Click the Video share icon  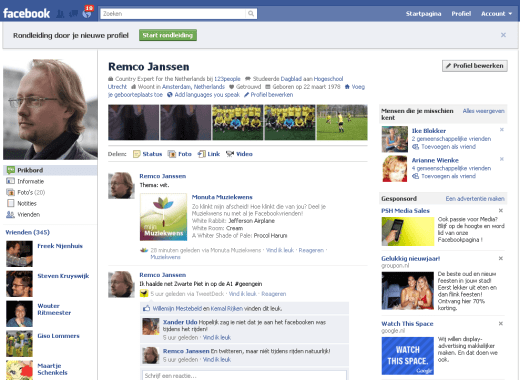coord(230,154)
